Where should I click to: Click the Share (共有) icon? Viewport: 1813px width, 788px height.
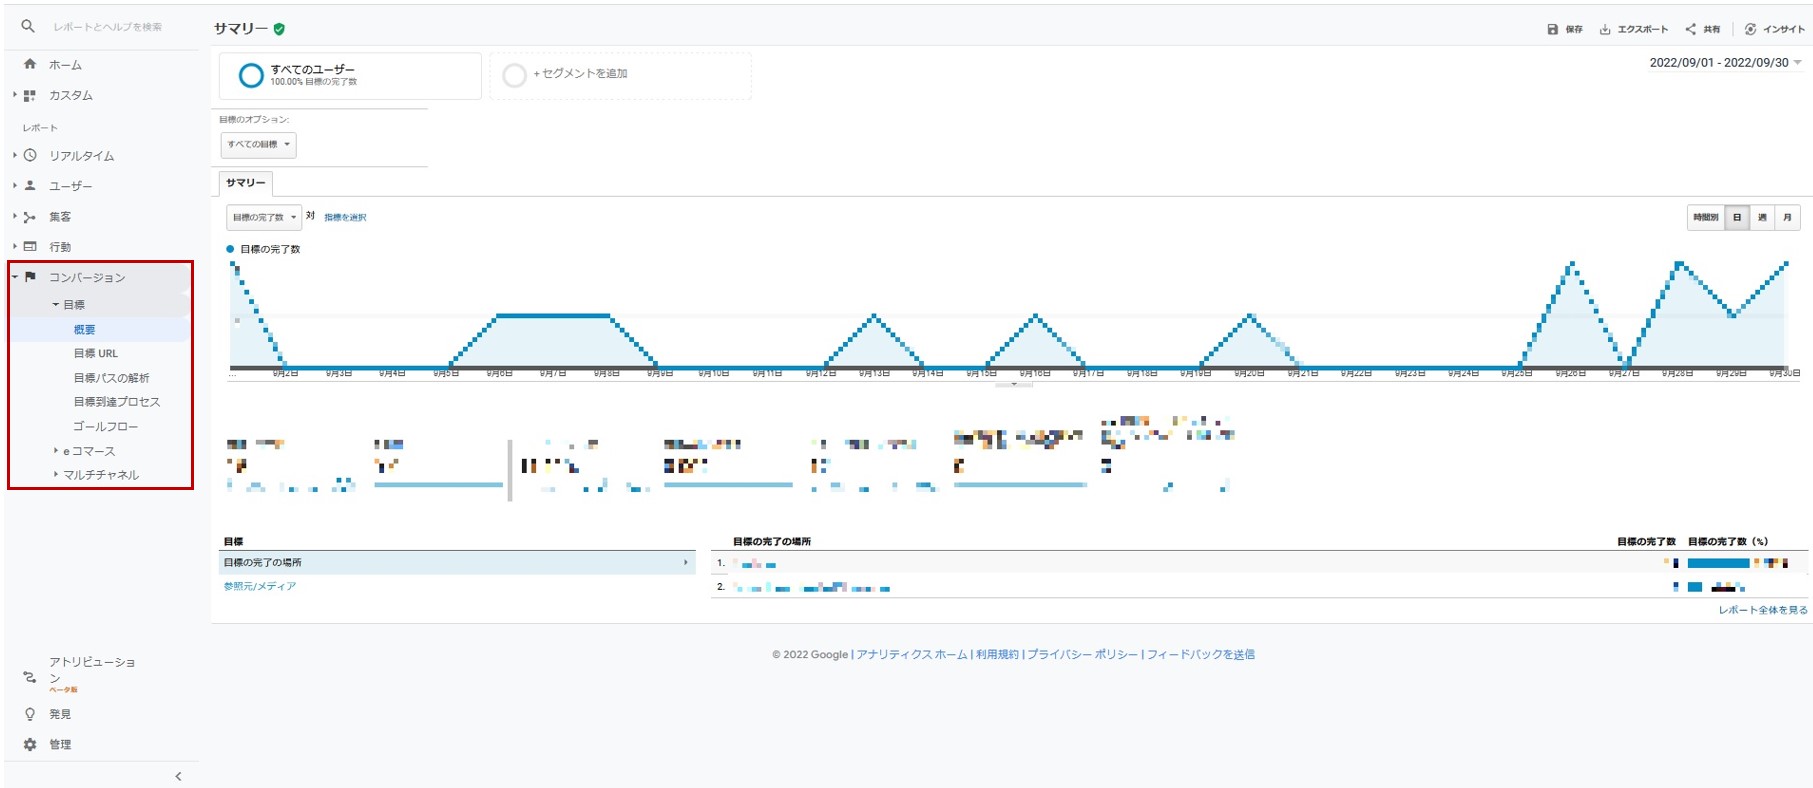coord(1690,29)
